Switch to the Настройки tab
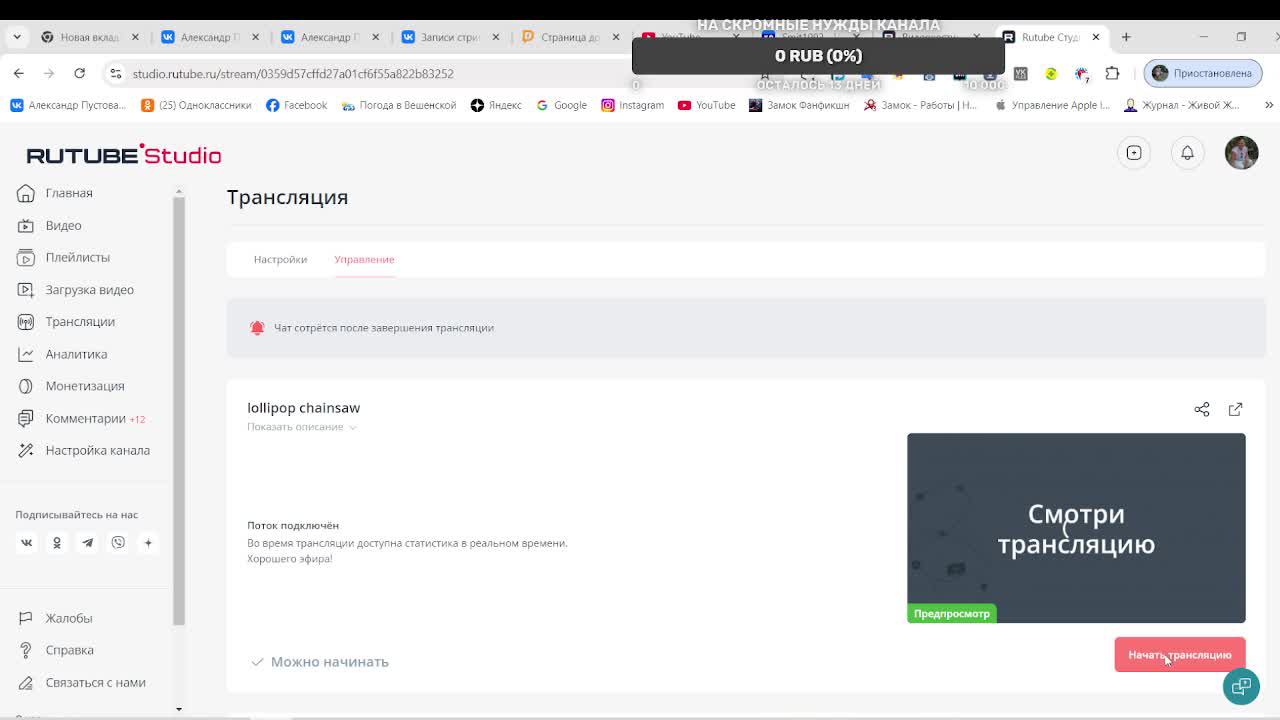 (280, 259)
